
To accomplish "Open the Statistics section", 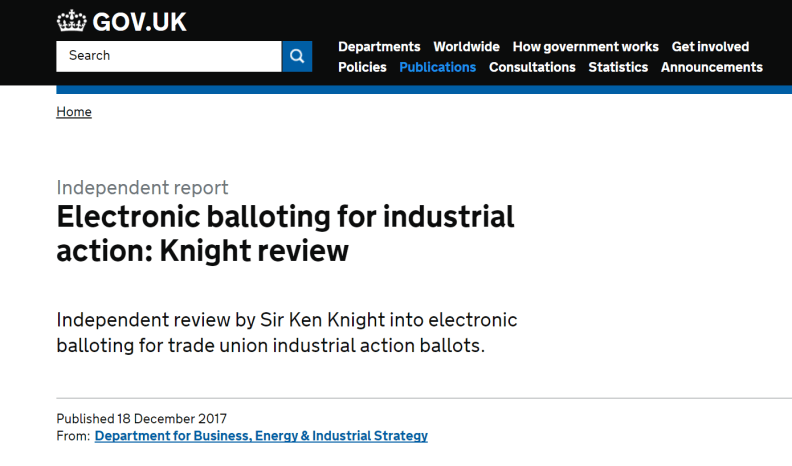I will click(618, 68).
